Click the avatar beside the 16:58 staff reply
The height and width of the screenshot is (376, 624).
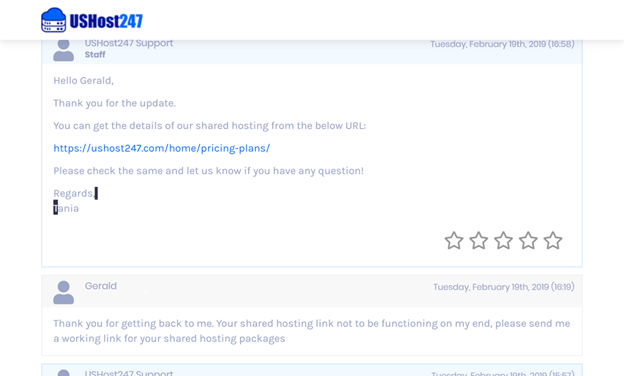point(64,50)
